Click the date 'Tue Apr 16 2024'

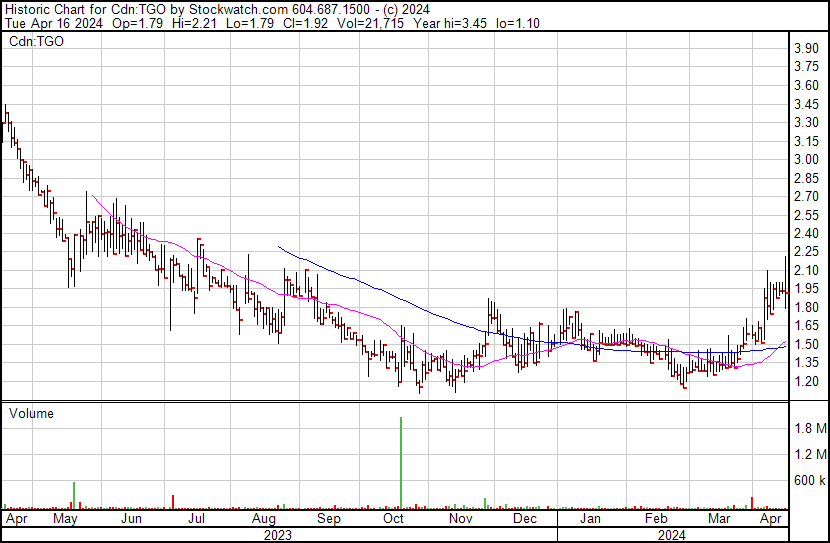(x=53, y=23)
